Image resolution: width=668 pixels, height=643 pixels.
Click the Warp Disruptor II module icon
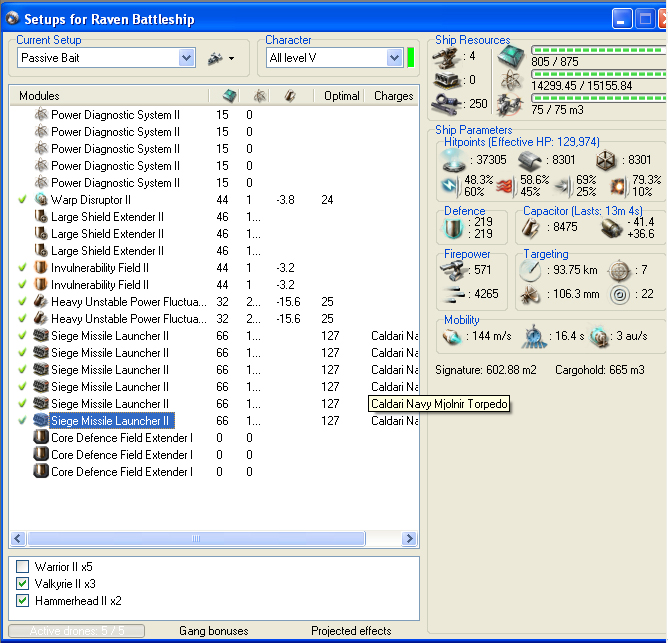coord(41,199)
